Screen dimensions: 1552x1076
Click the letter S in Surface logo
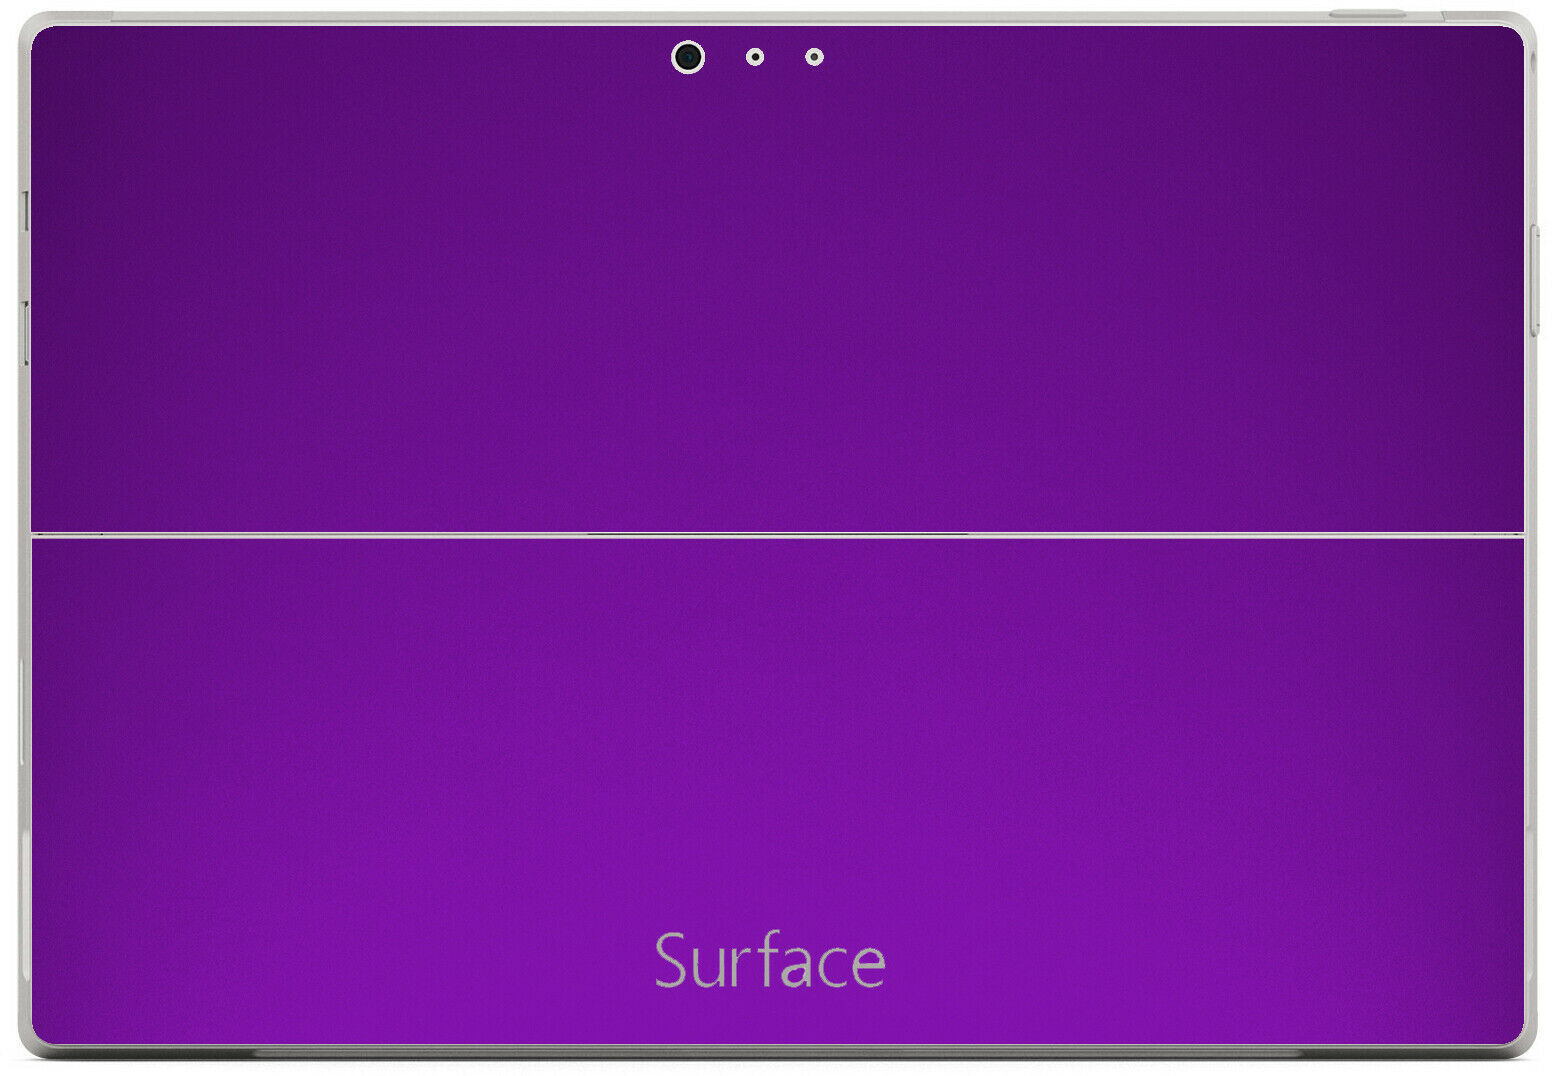tap(671, 961)
